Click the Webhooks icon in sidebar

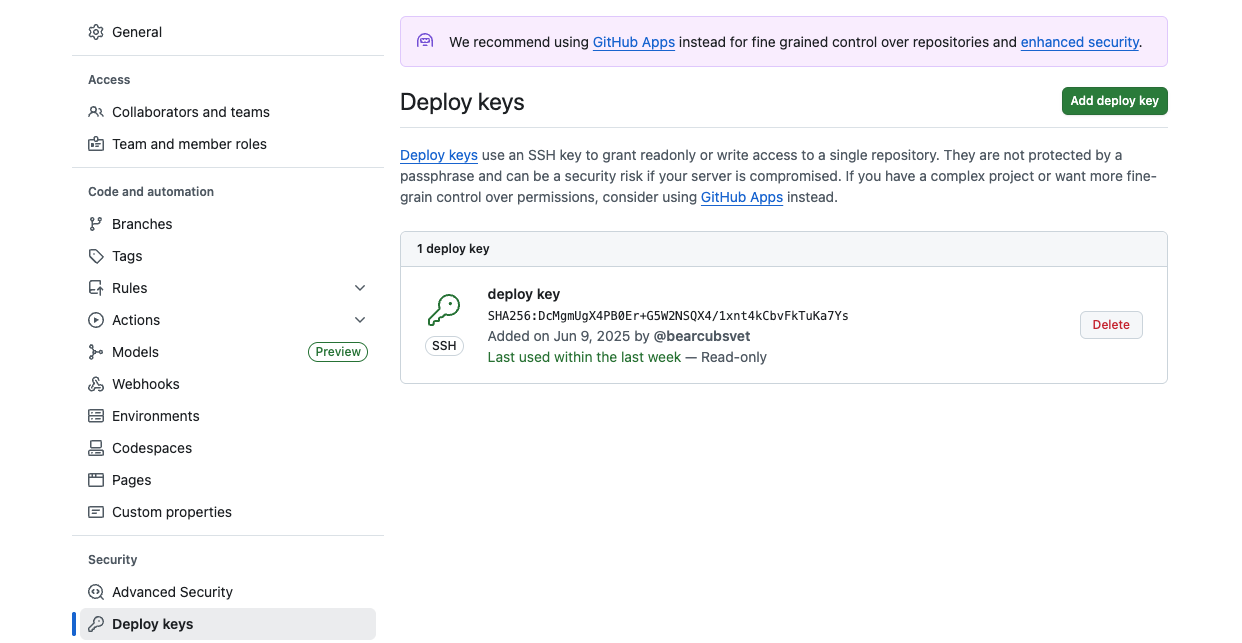click(96, 384)
